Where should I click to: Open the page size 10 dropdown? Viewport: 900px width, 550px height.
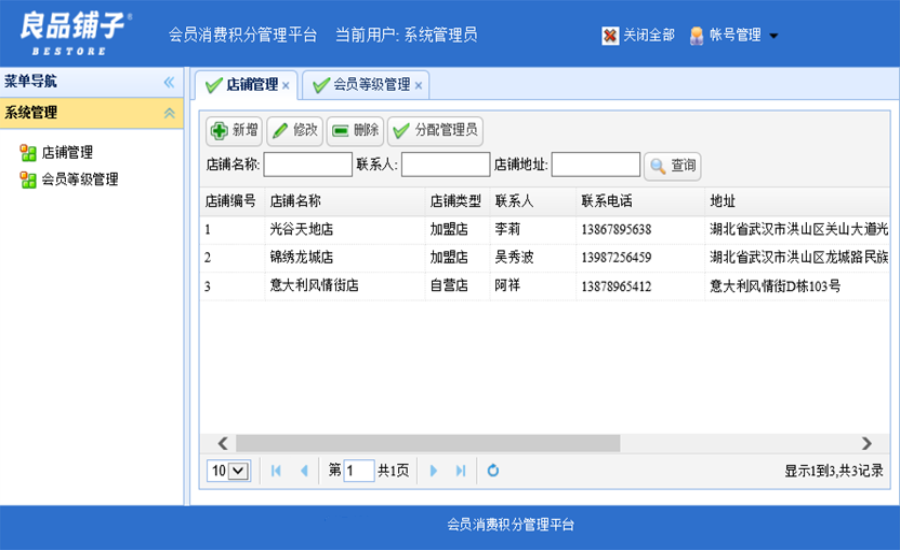pos(228,471)
